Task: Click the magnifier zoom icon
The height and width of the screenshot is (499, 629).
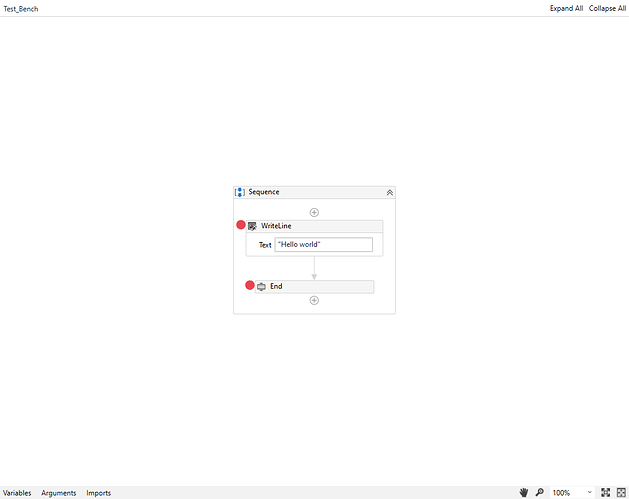Action: [540, 492]
